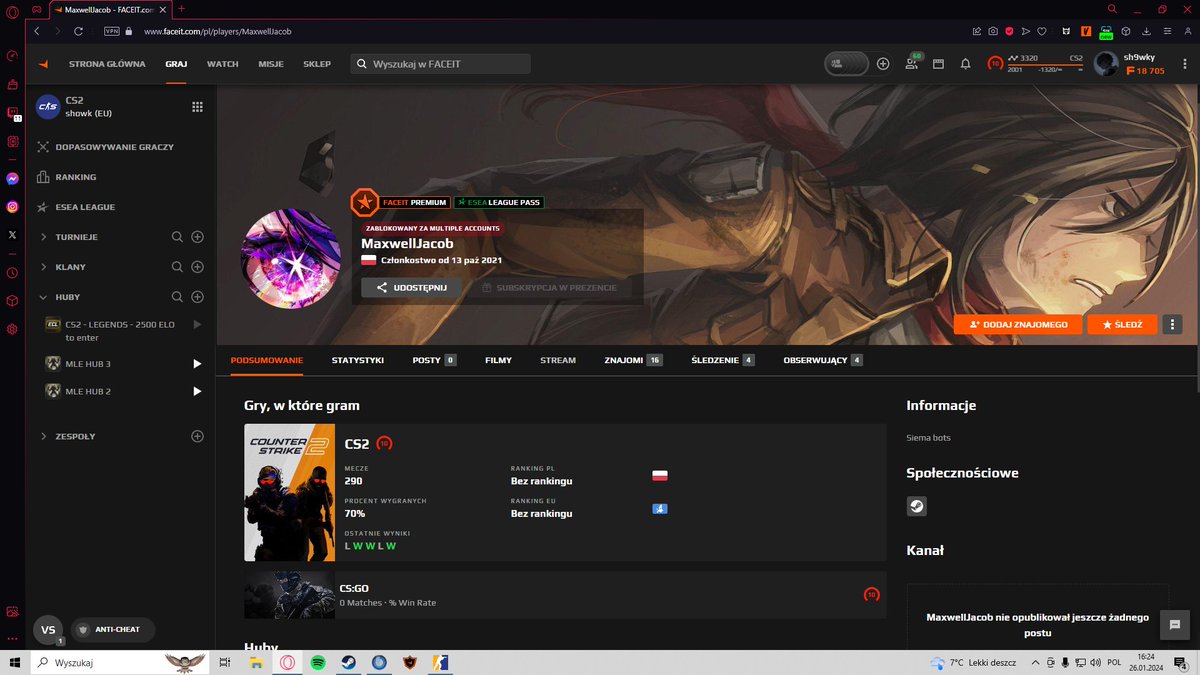Screen dimensions: 1200x675
Task: Expand the TURNIEJE section
Action: 44,237
